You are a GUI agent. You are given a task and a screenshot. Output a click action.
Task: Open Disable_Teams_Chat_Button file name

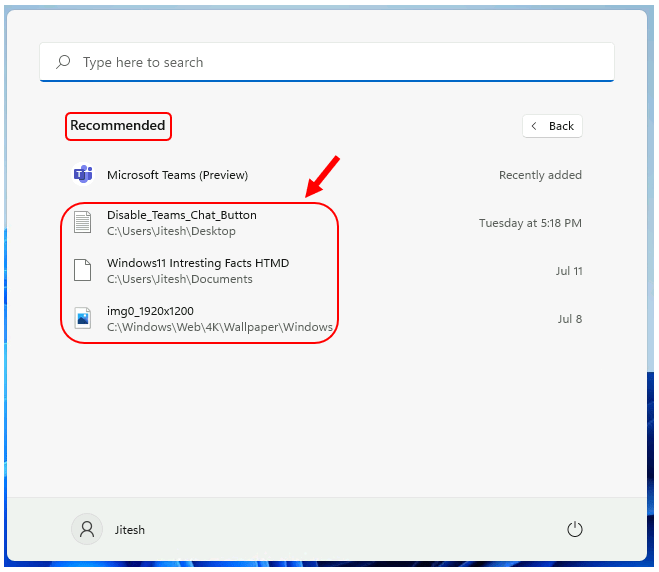(182, 215)
